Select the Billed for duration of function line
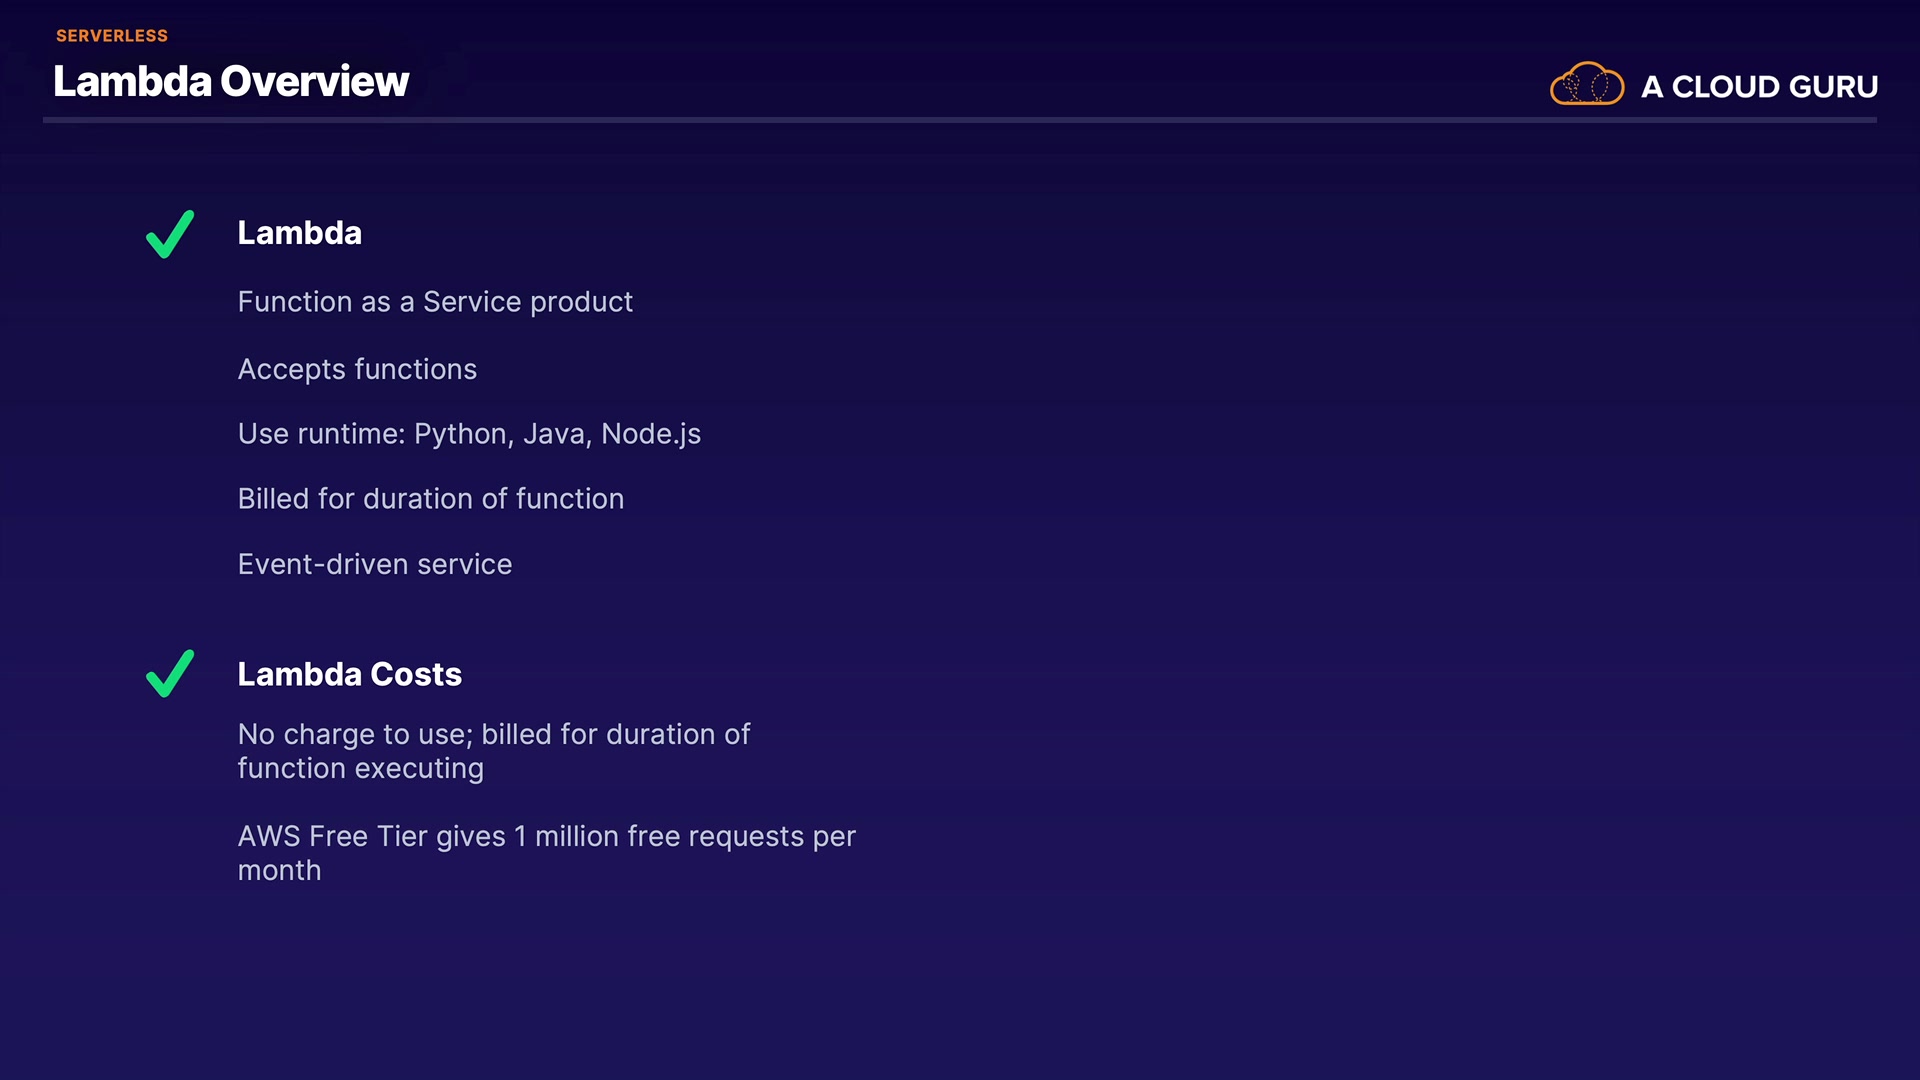Image resolution: width=1920 pixels, height=1080 pixels. click(430, 499)
